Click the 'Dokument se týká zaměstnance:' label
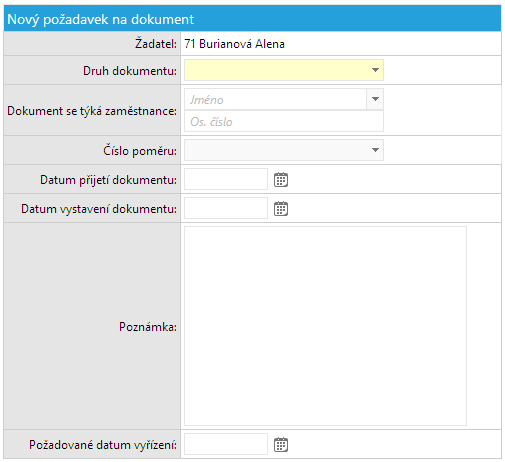Viewport: 505px width, 462px height. 92,111
